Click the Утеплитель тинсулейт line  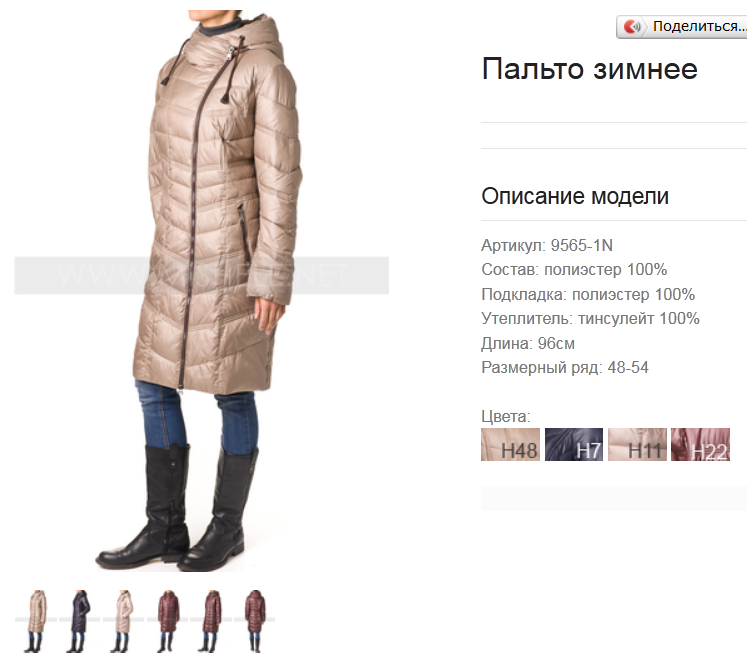pyautogui.click(x=590, y=318)
